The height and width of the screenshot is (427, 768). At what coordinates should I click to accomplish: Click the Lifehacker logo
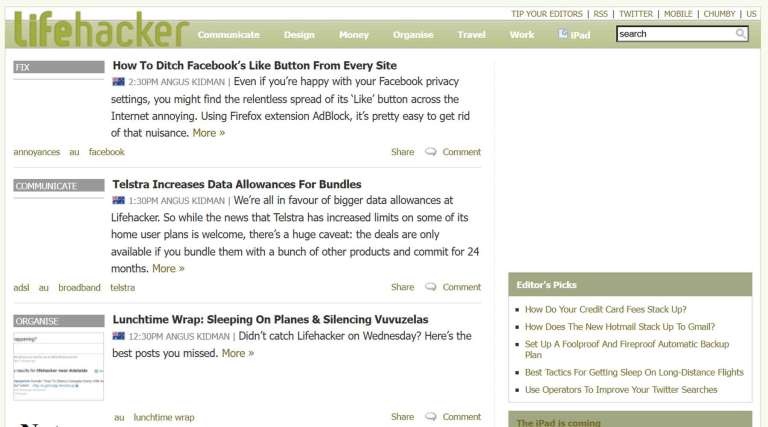(100, 29)
